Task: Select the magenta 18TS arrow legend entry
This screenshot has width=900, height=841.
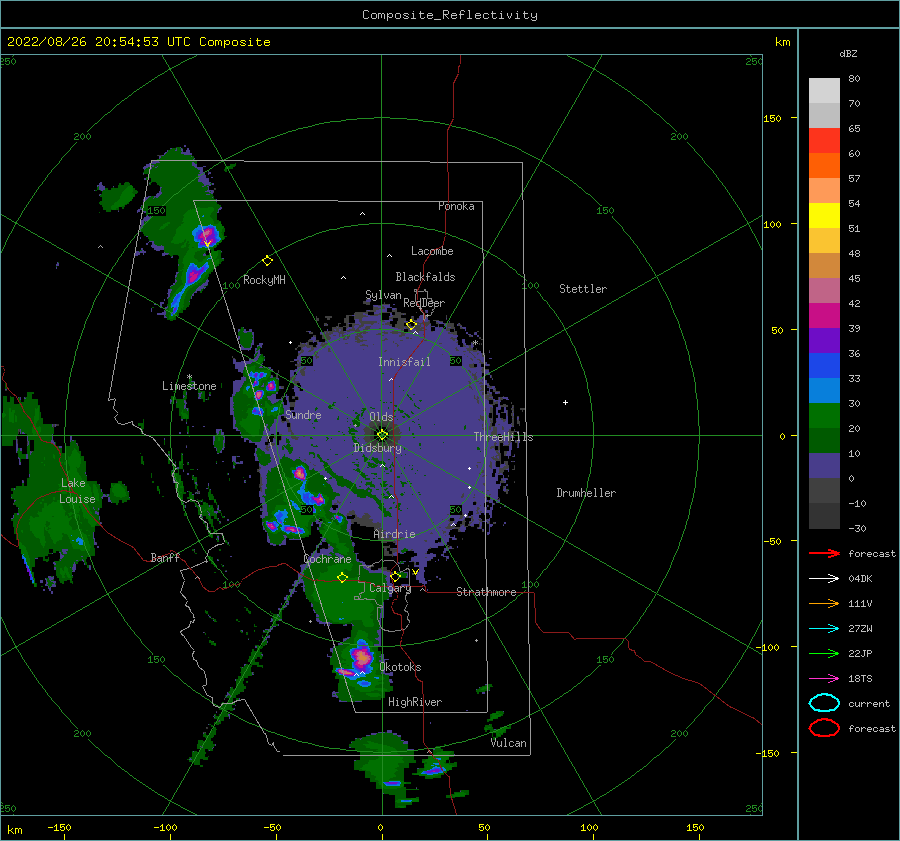Action: click(824, 679)
